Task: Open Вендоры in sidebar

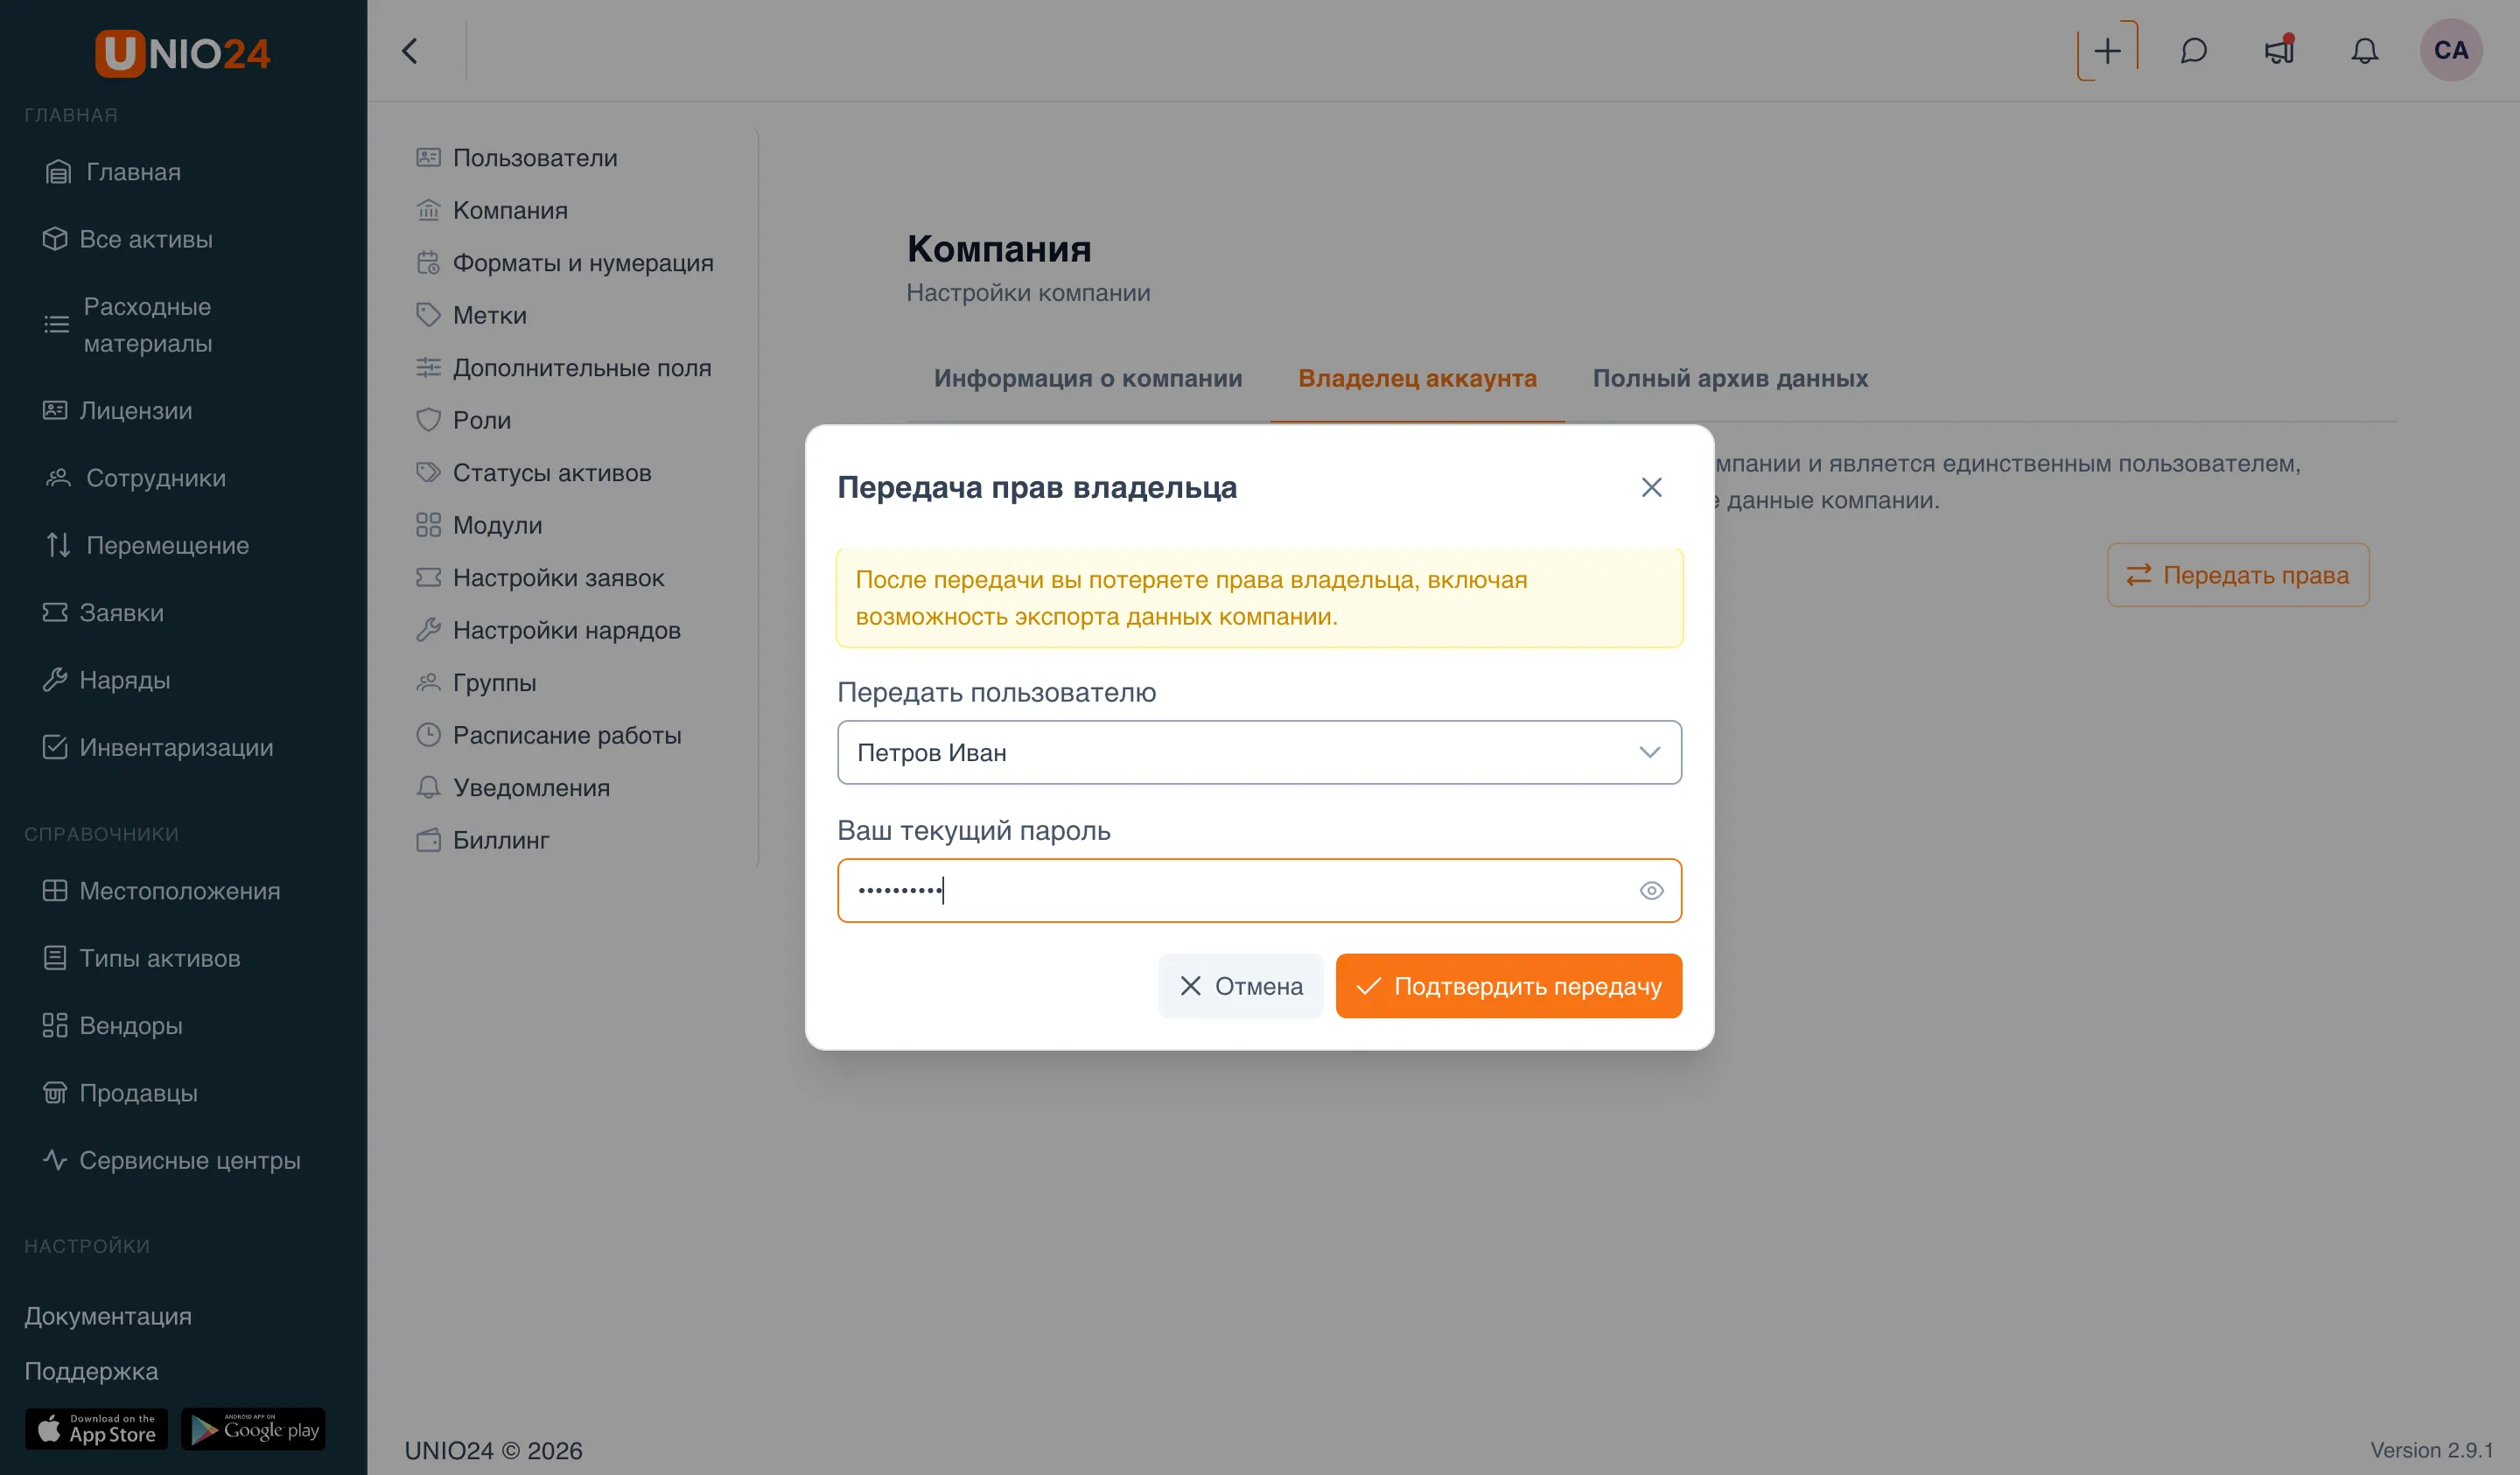Action: click(x=112, y=1025)
